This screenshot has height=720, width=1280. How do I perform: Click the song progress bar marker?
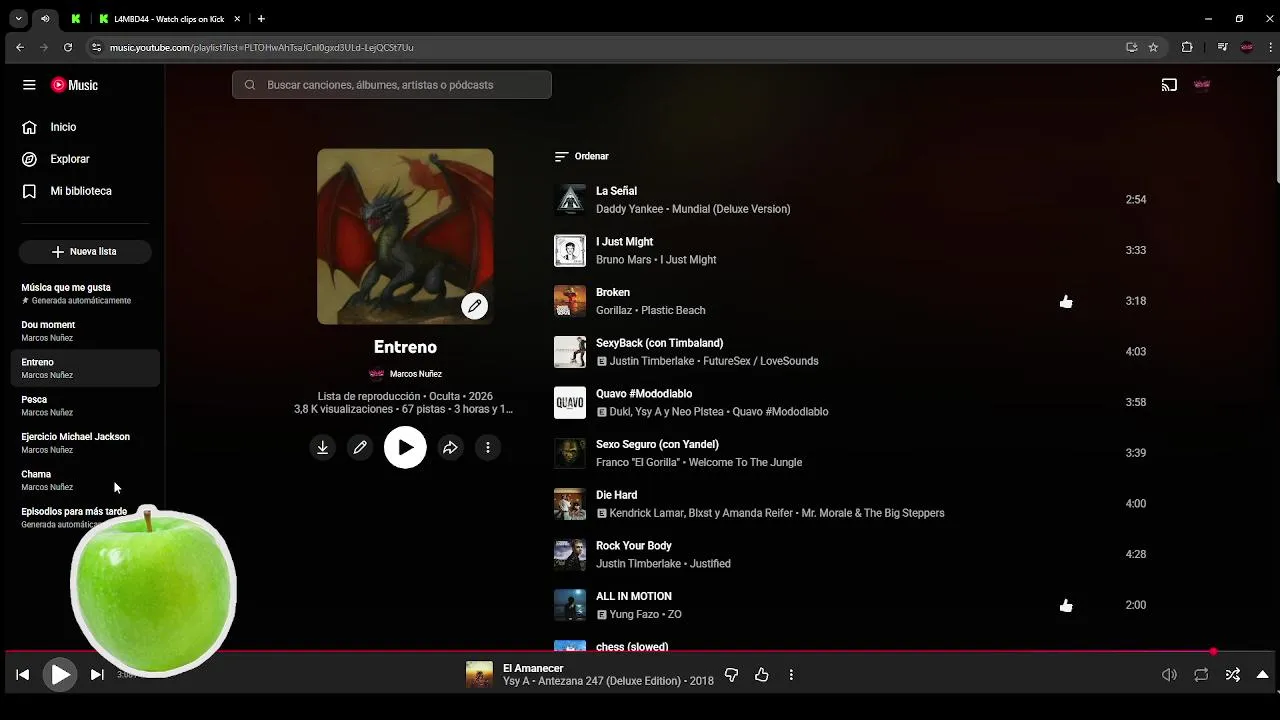click(x=1213, y=652)
